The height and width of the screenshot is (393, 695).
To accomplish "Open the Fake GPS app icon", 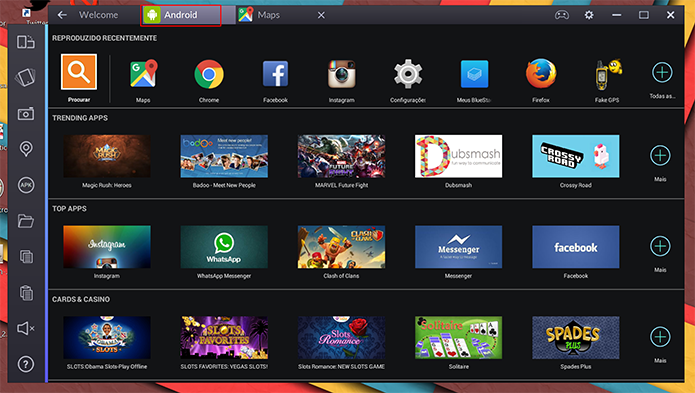I will coord(608,74).
